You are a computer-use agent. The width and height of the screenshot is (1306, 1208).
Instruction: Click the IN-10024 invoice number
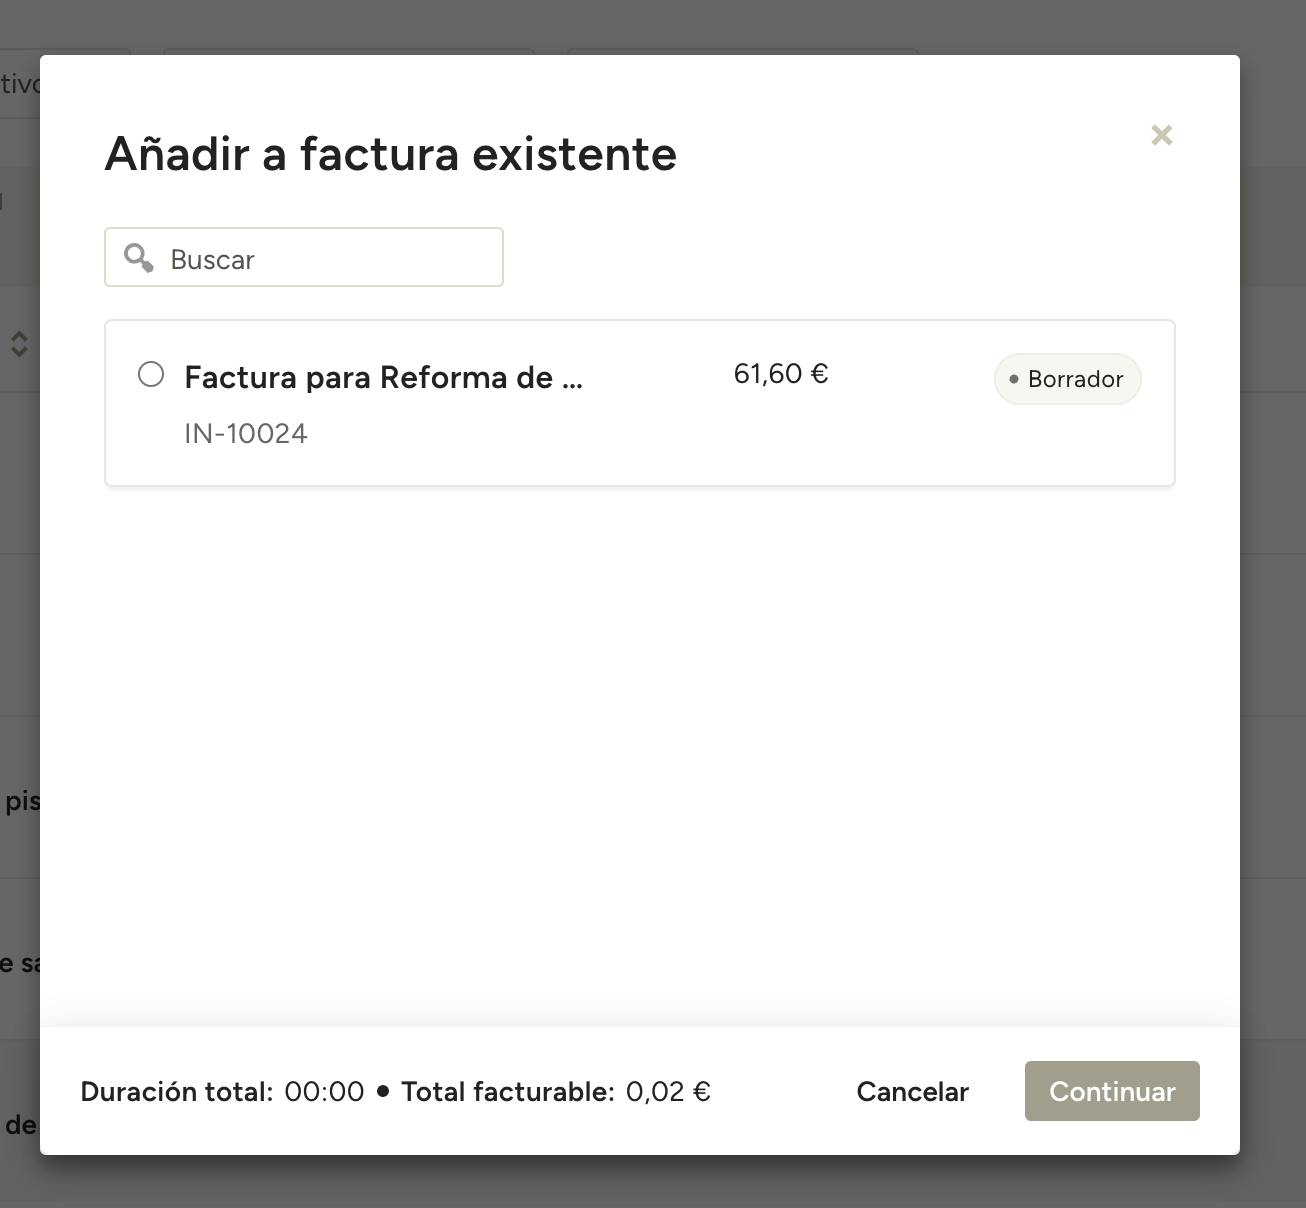(246, 434)
